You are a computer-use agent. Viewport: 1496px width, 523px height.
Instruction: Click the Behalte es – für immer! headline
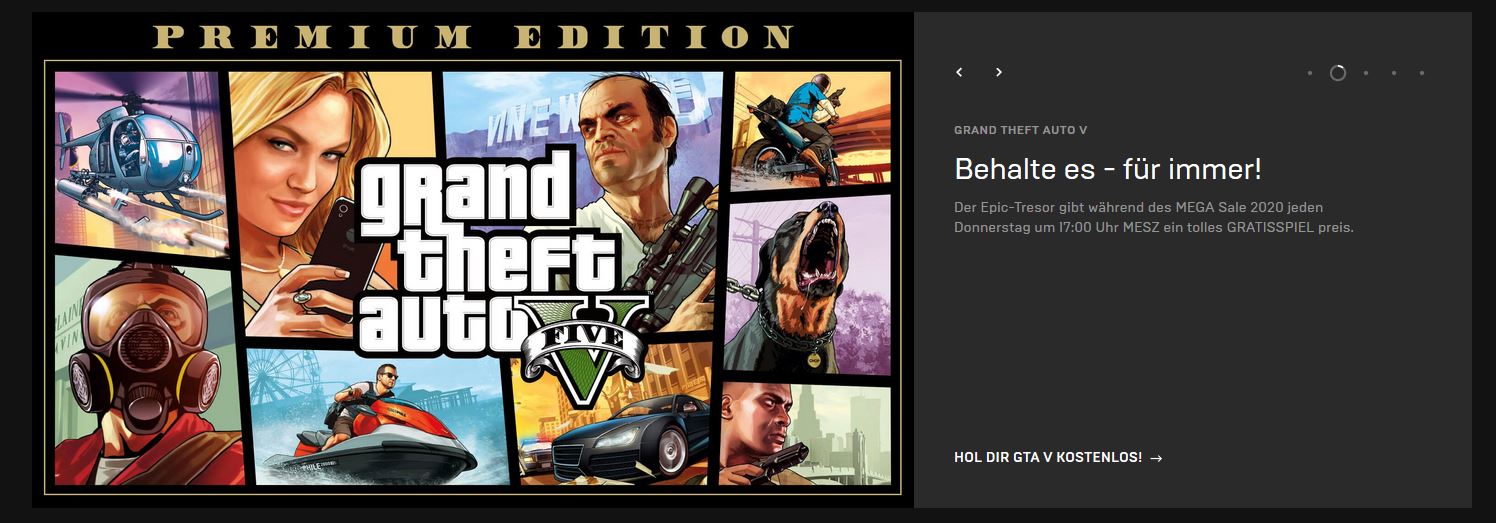click(1108, 169)
